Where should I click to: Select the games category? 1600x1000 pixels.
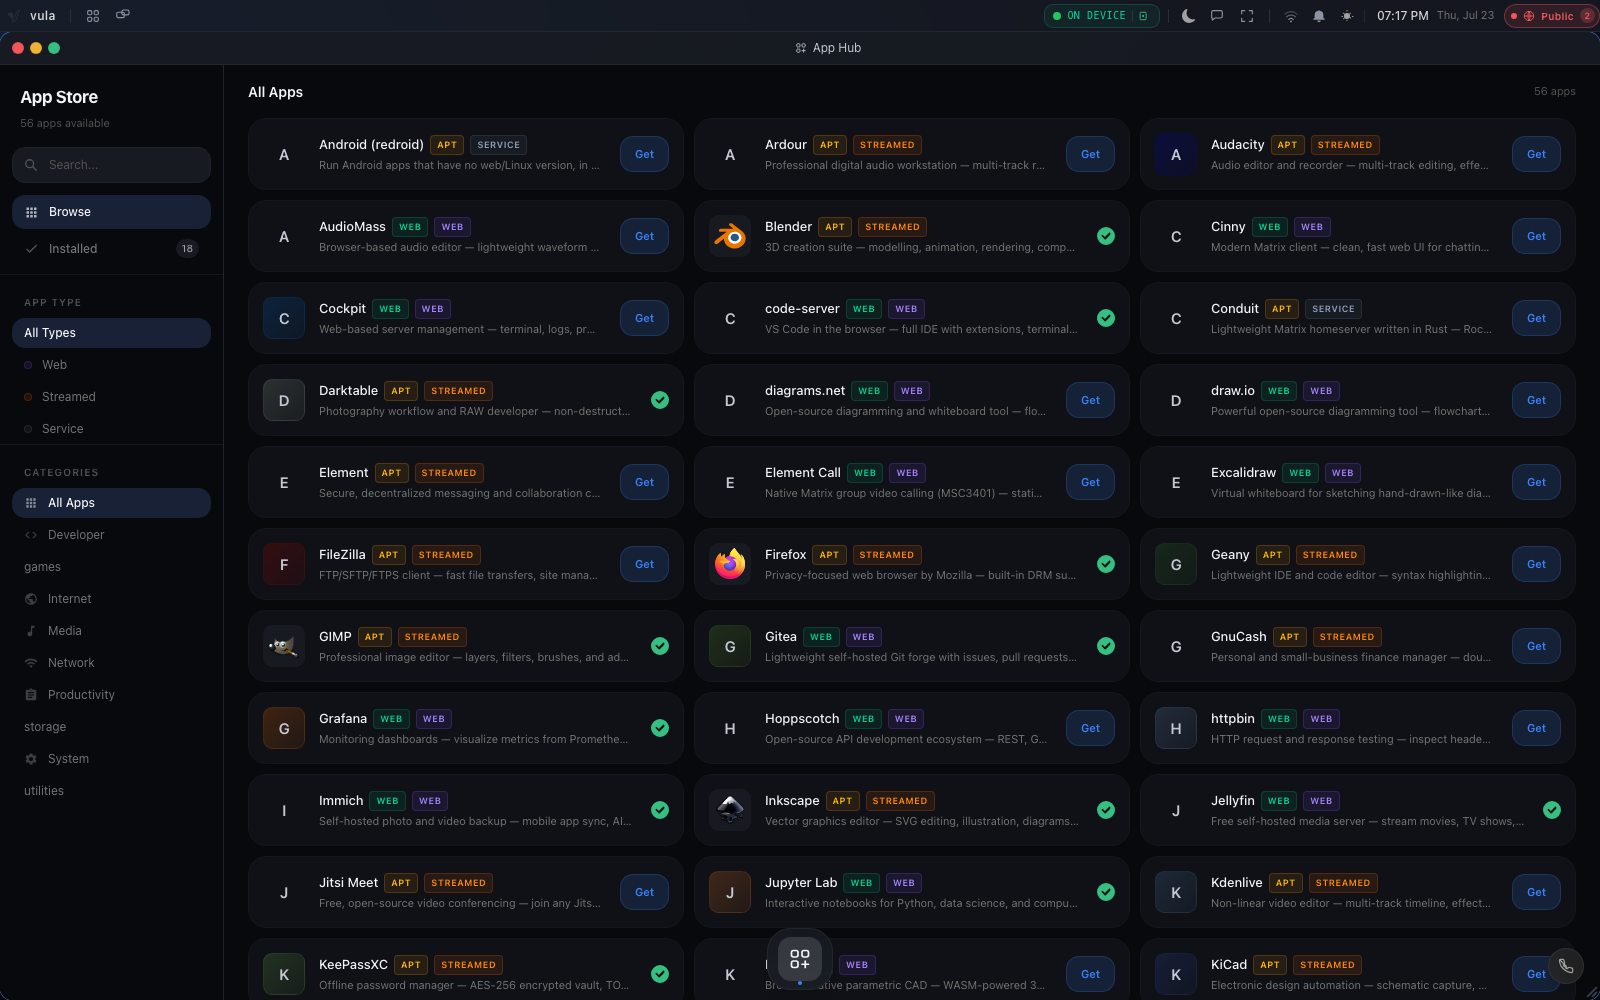click(x=111, y=567)
